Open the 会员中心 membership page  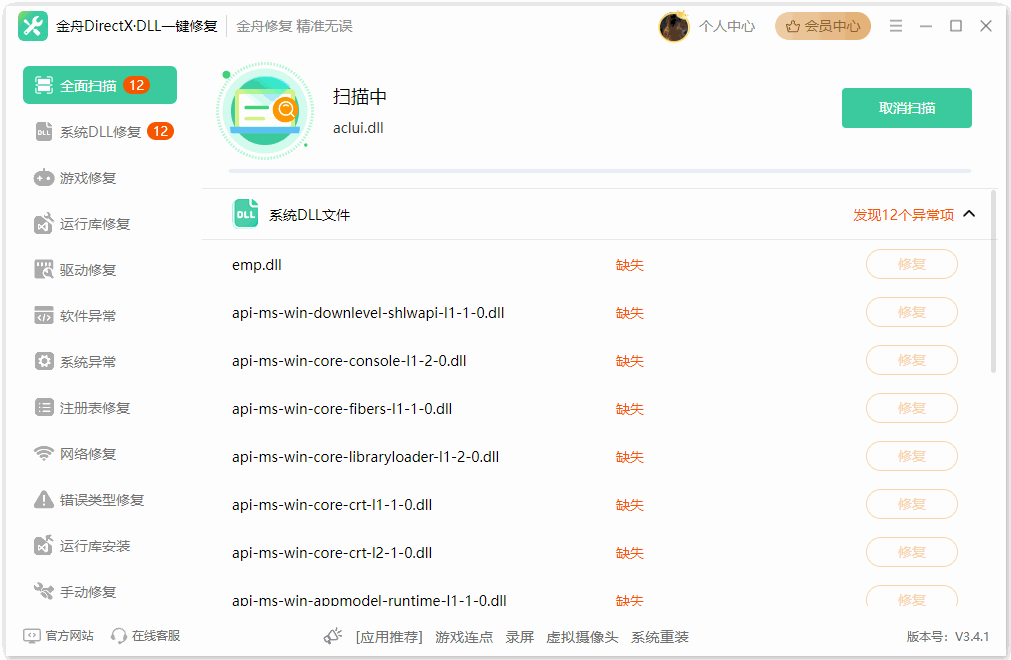coord(822,25)
